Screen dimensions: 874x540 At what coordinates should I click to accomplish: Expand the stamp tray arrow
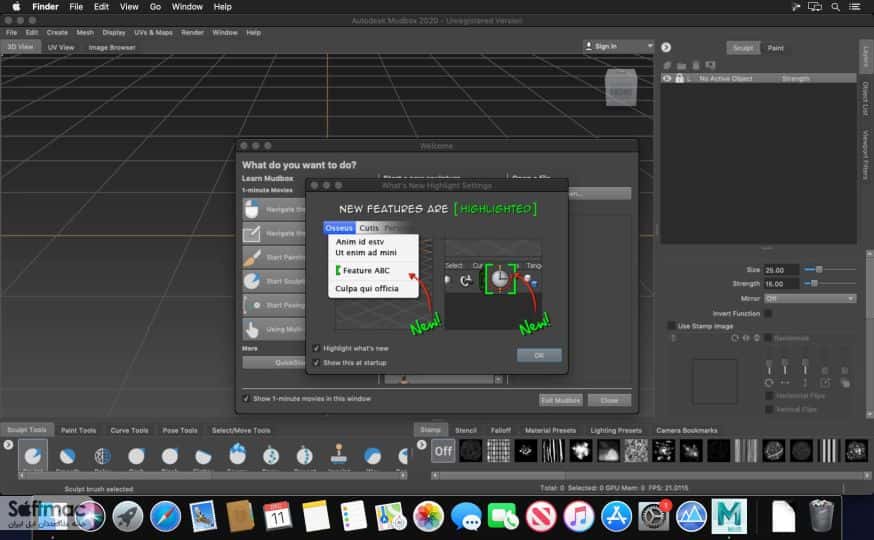[x=421, y=445]
